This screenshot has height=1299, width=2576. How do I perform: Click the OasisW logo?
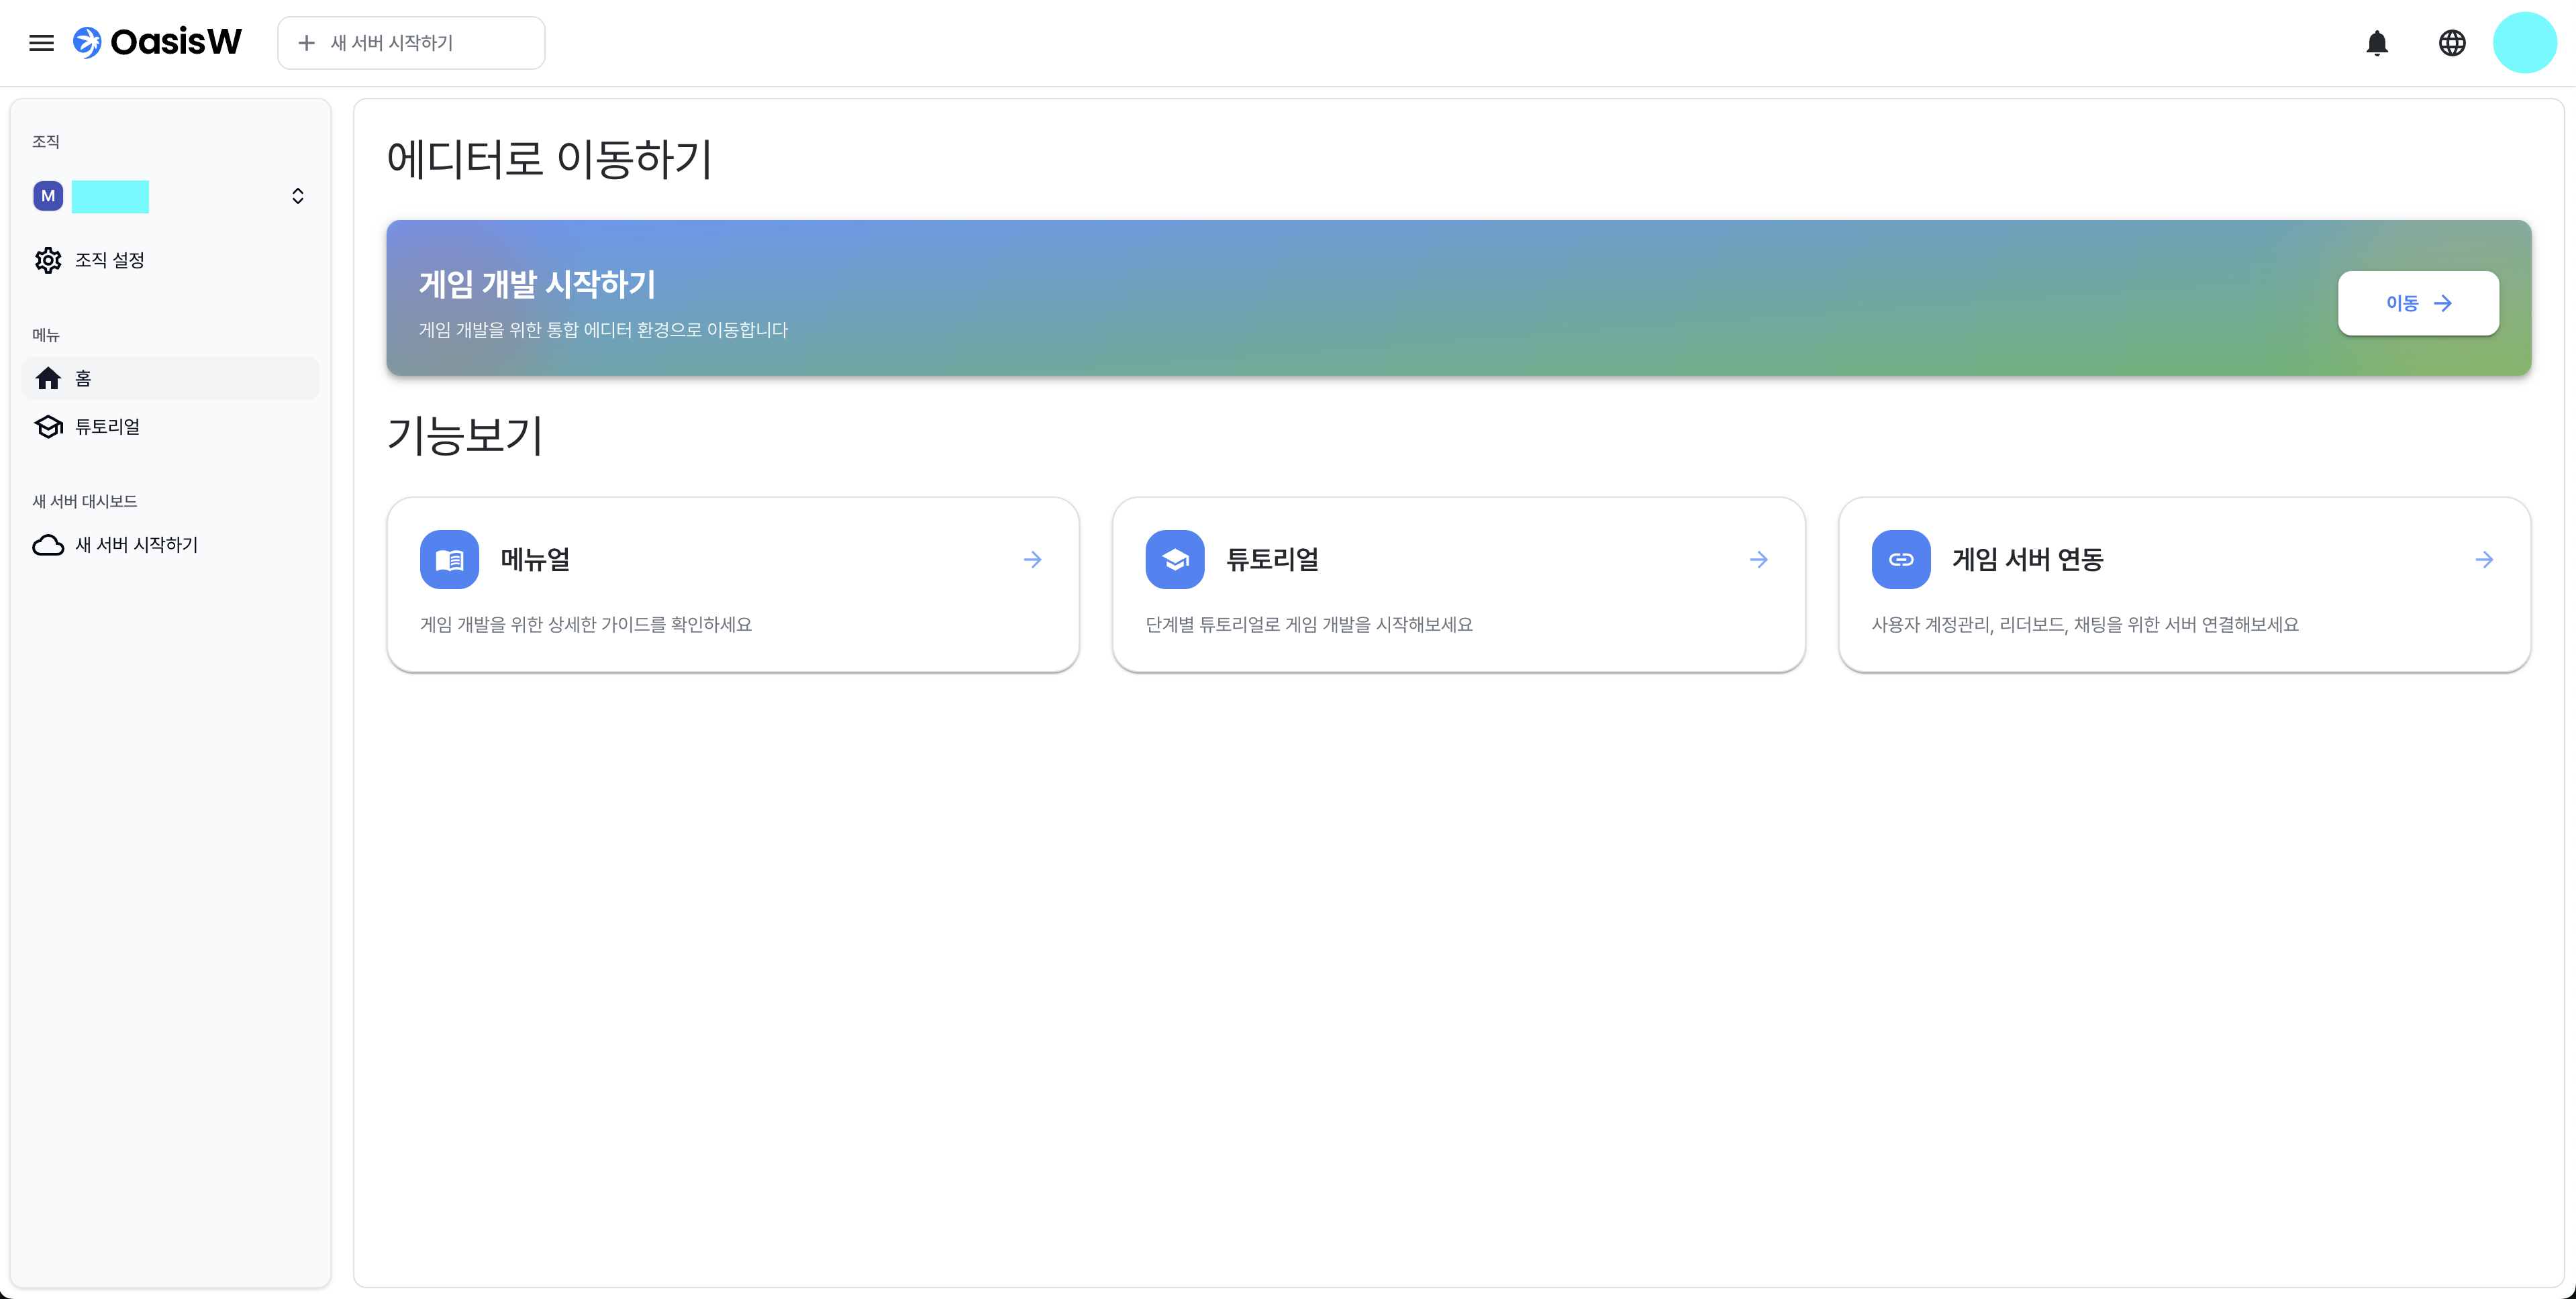(158, 43)
